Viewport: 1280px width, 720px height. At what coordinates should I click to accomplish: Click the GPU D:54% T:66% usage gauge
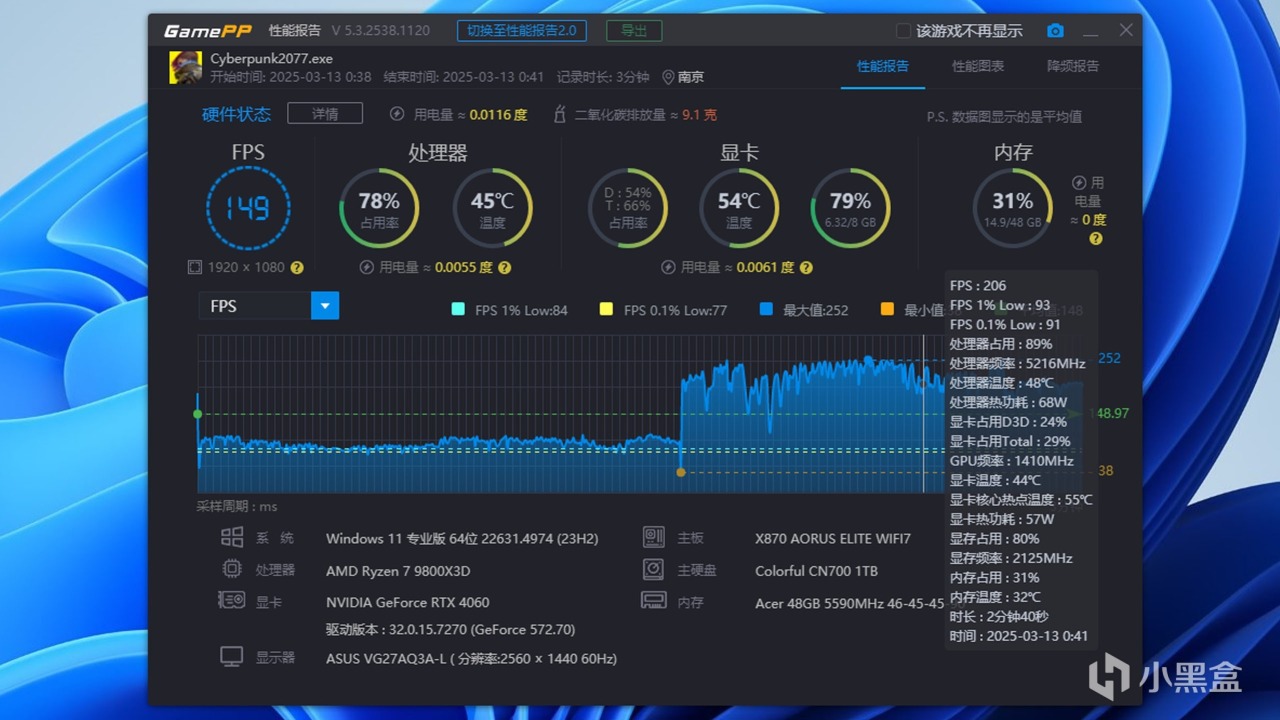pyautogui.click(x=628, y=208)
